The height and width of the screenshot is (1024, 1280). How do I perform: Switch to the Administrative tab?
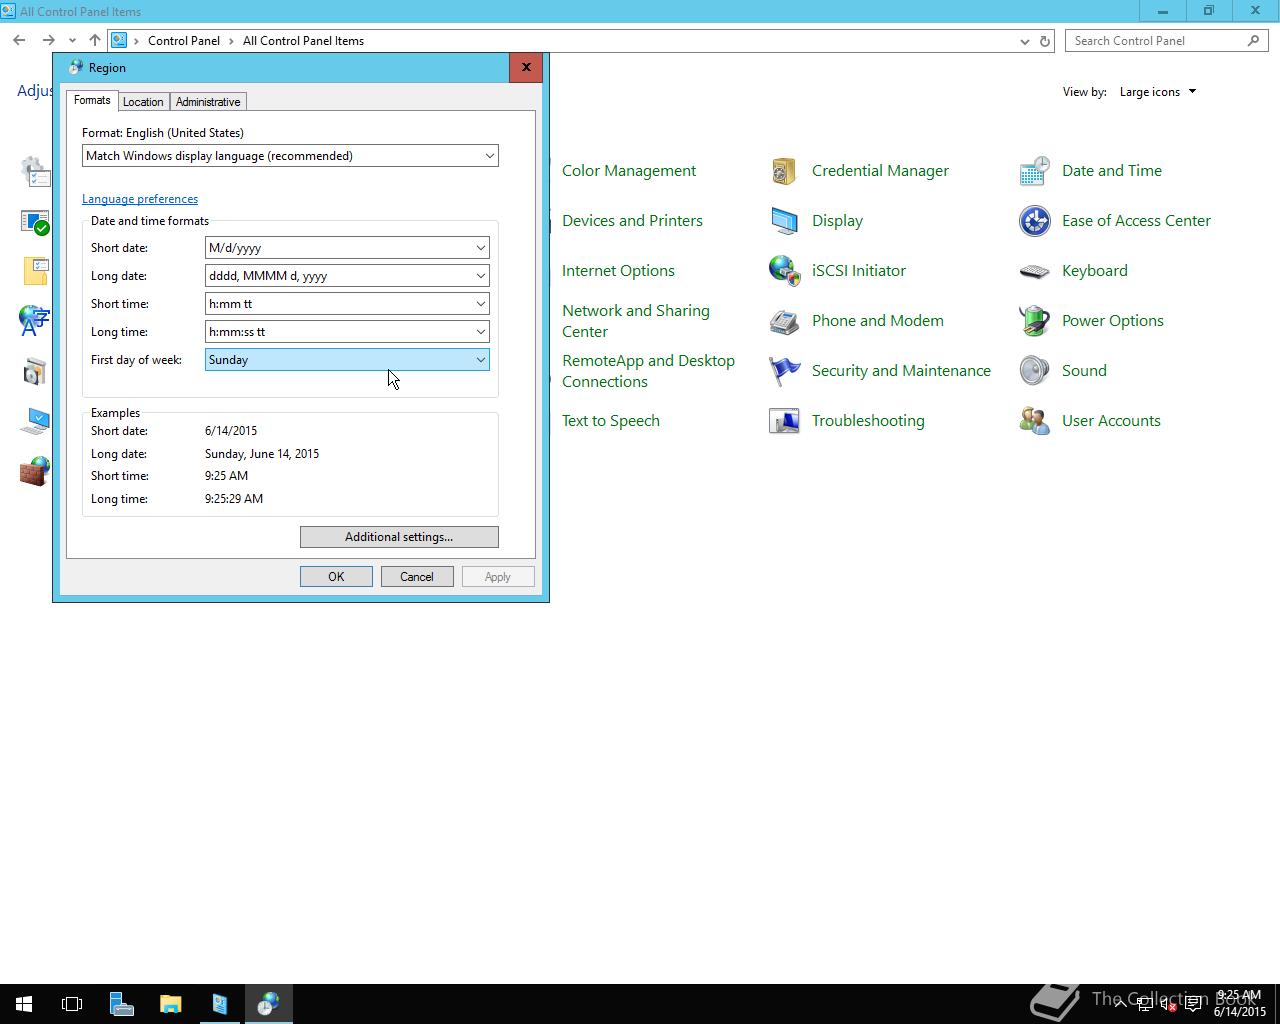[x=208, y=102]
